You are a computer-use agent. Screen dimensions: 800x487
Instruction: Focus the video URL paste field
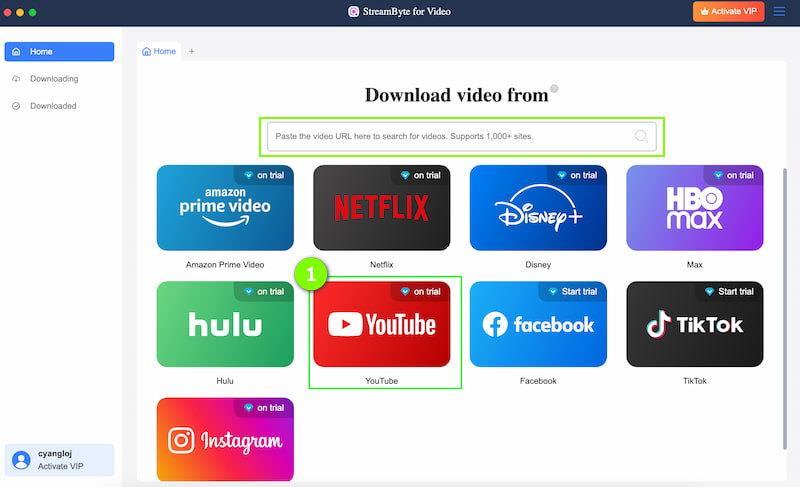[462, 136]
